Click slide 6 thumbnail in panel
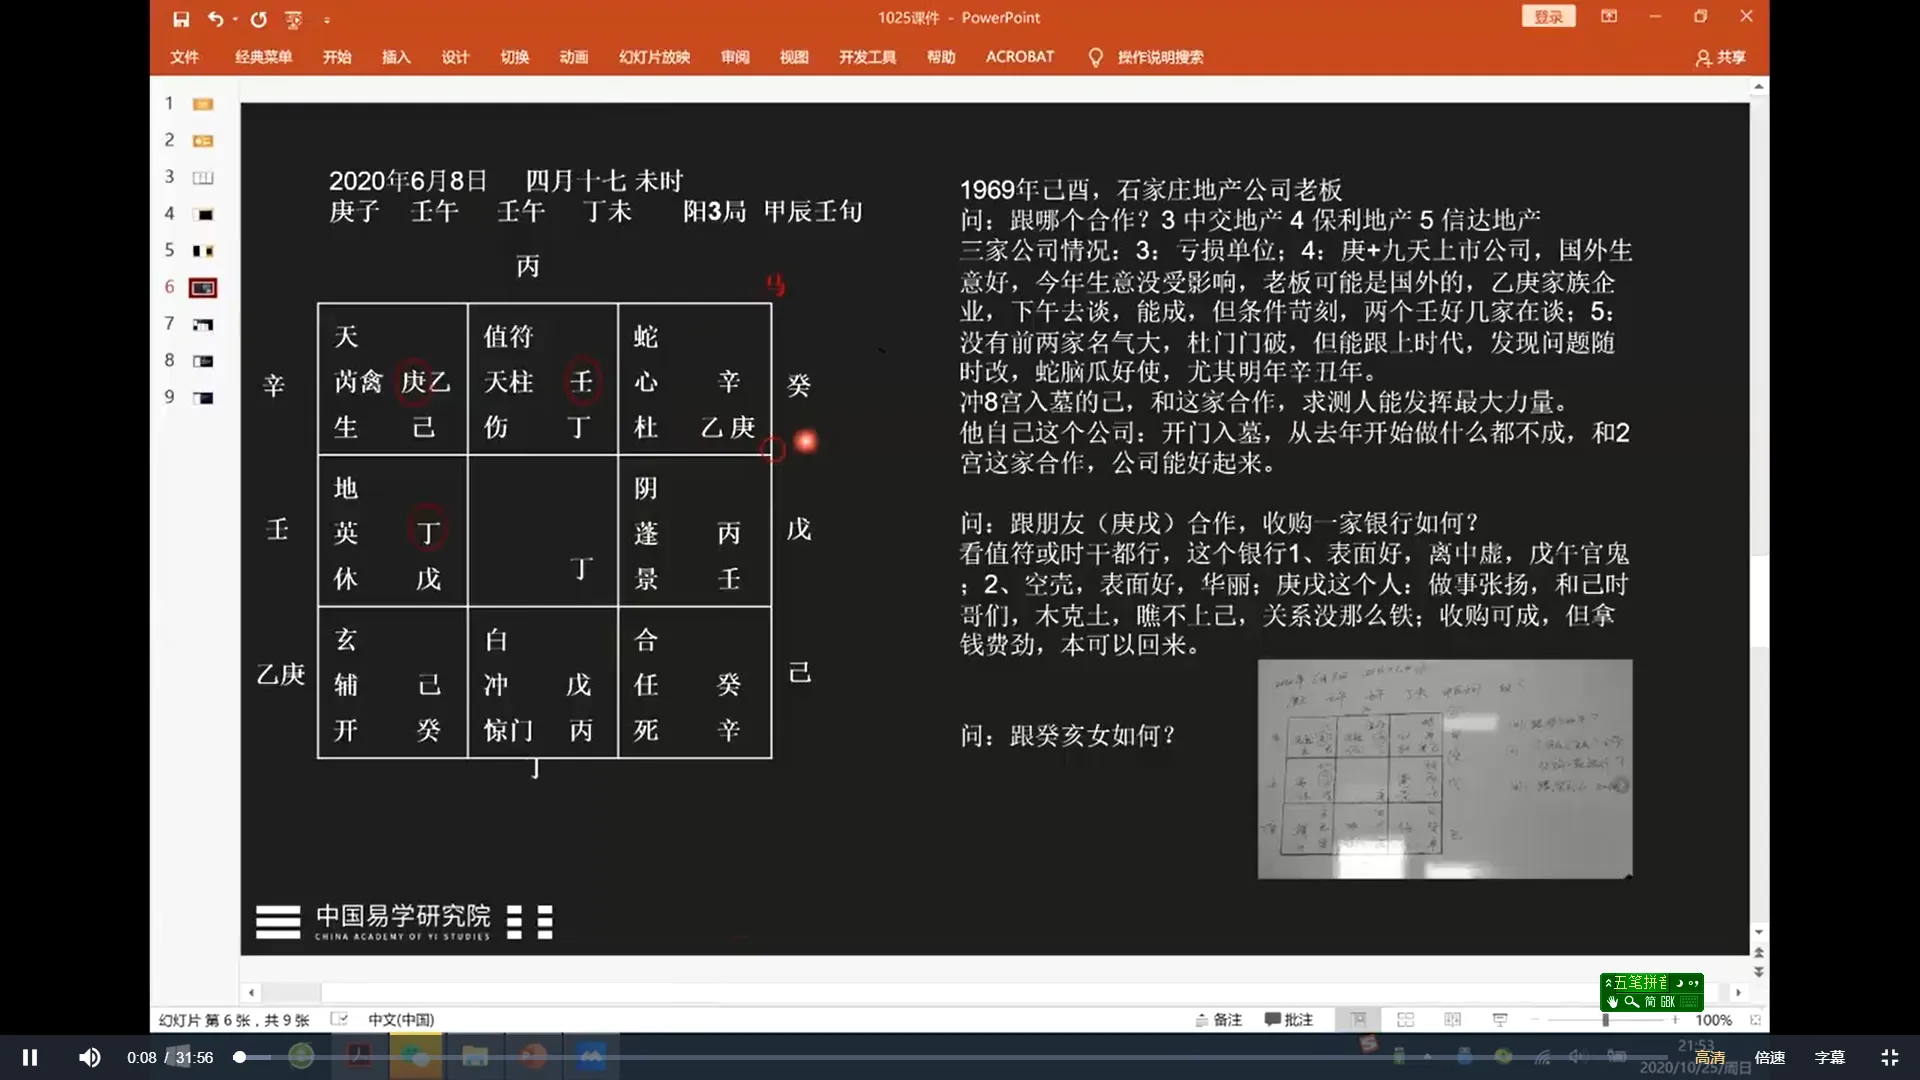Image resolution: width=1920 pixels, height=1080 pixels. [x=203, y=286]
